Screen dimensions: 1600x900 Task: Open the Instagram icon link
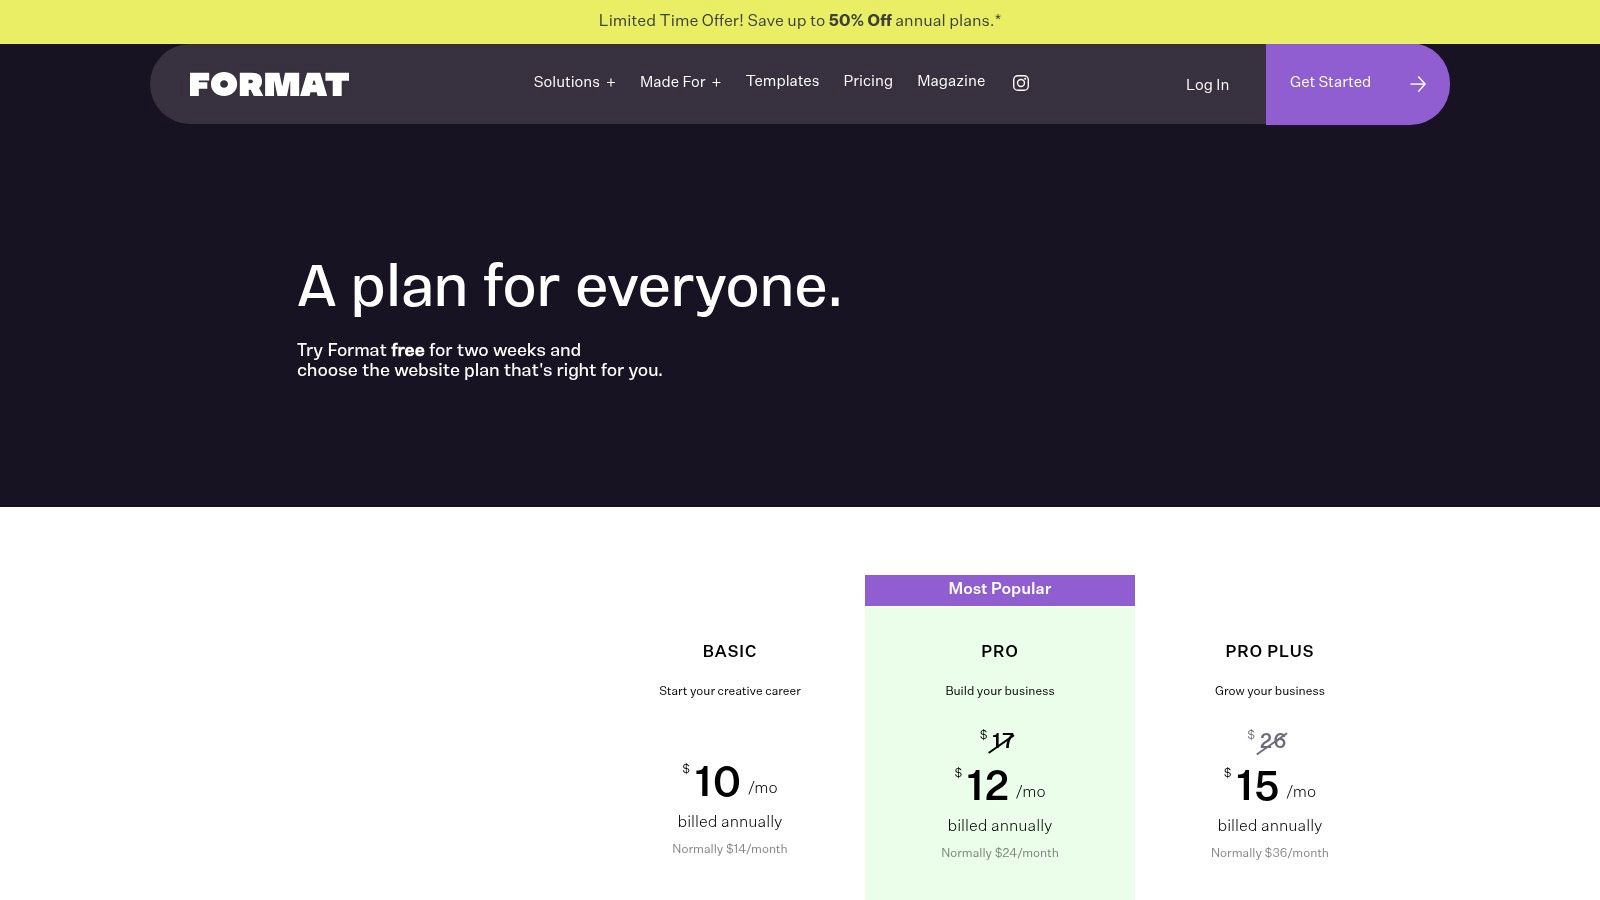1021,83
